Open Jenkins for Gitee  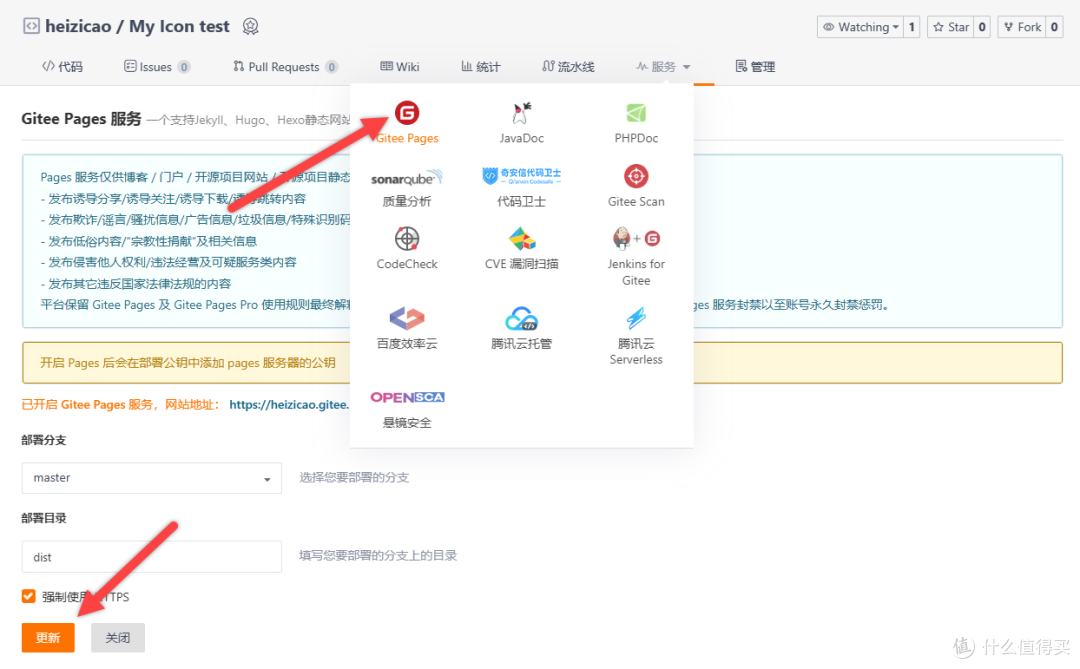[636, 253]
